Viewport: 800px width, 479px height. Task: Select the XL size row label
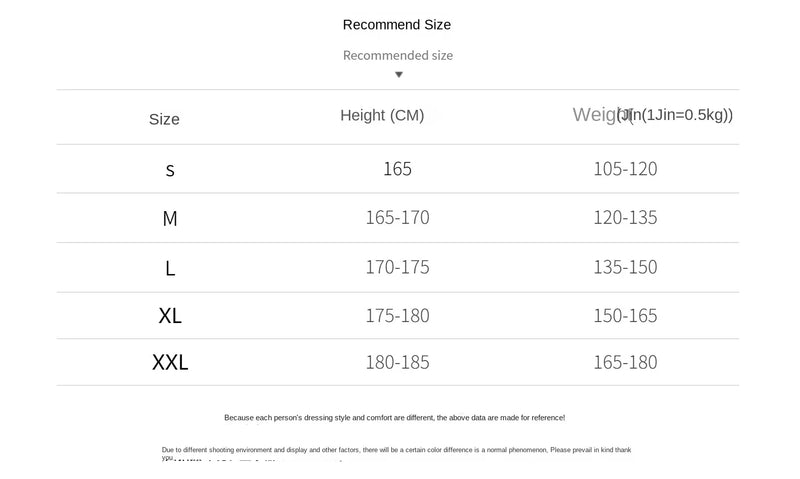pyautogui.click(x=170, y=316)
